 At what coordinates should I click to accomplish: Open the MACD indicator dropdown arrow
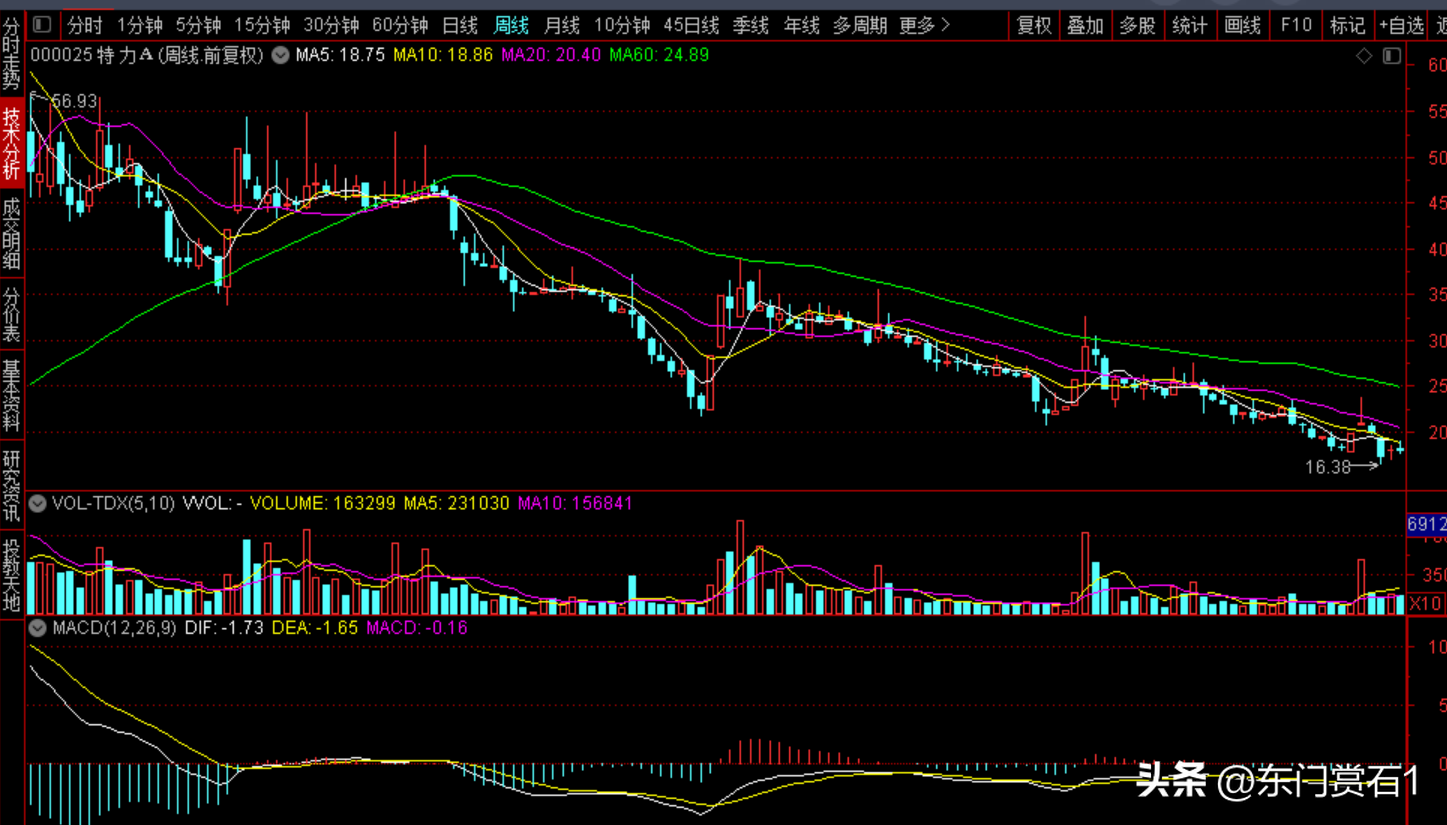(38, 628)
